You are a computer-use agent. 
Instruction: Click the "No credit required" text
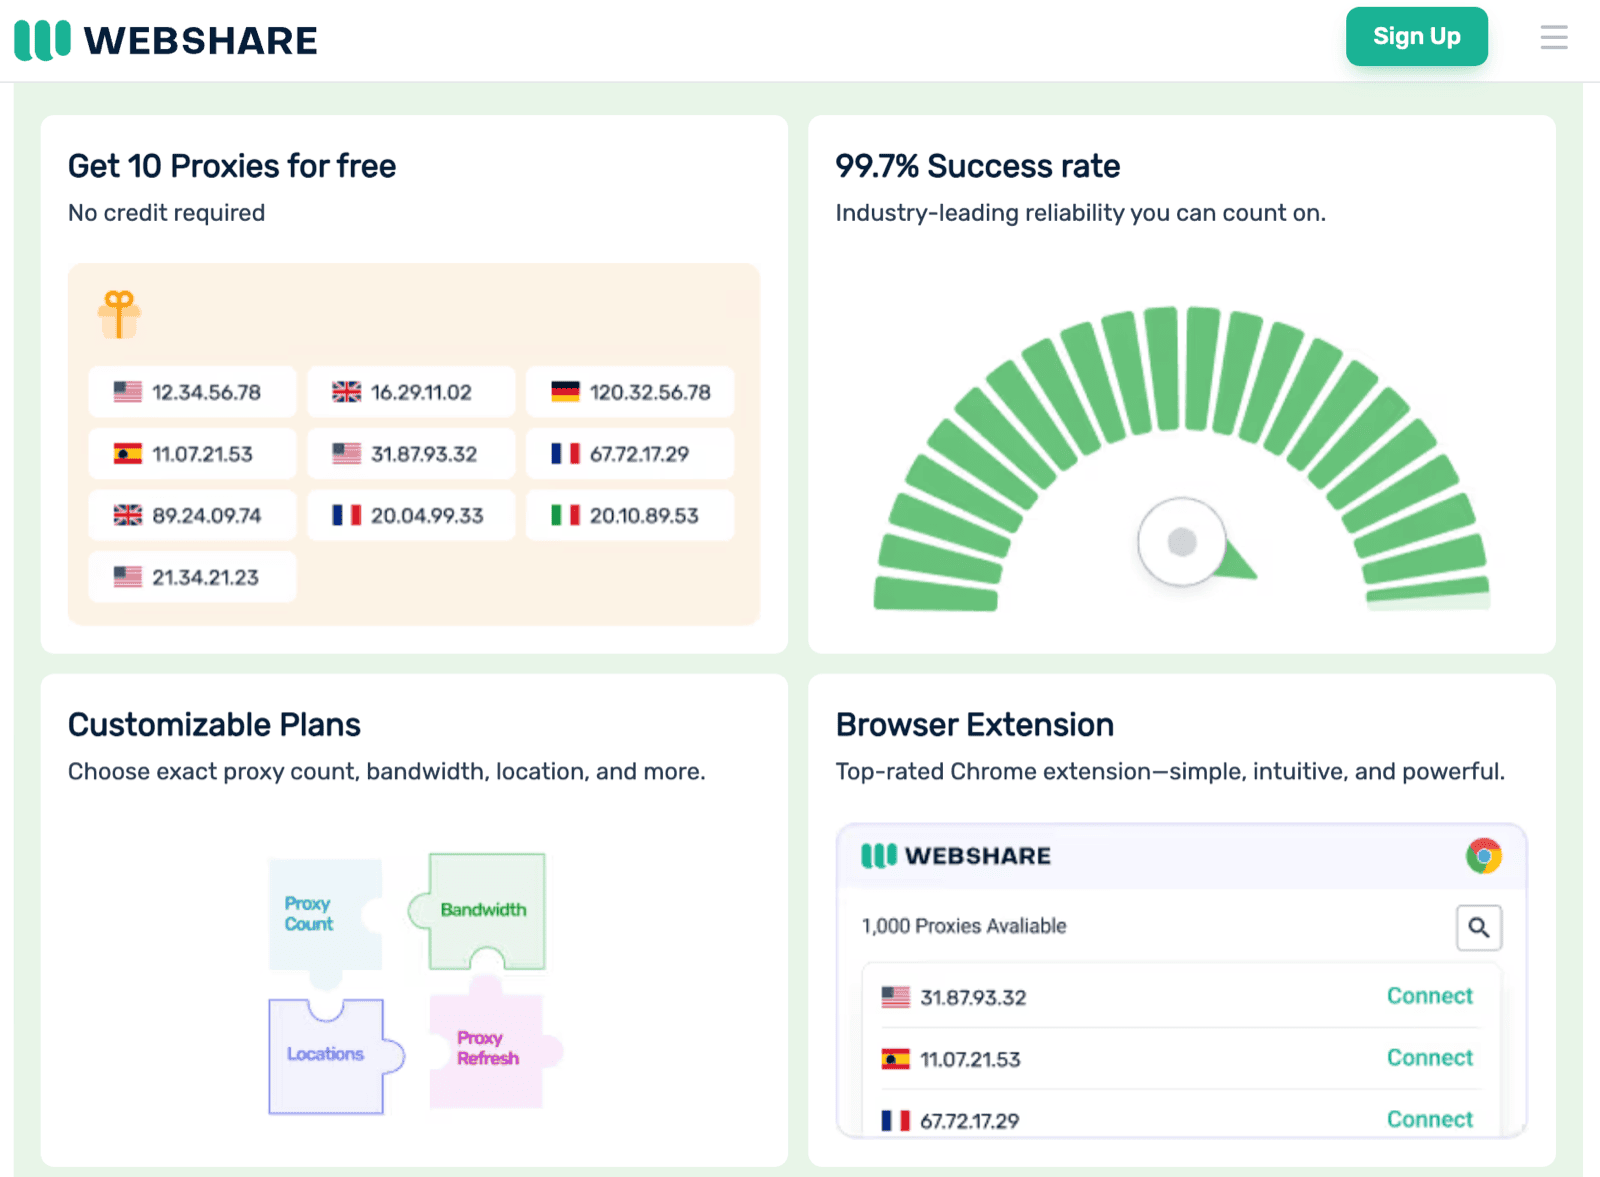pyautogui.click(x=166, y=213)
